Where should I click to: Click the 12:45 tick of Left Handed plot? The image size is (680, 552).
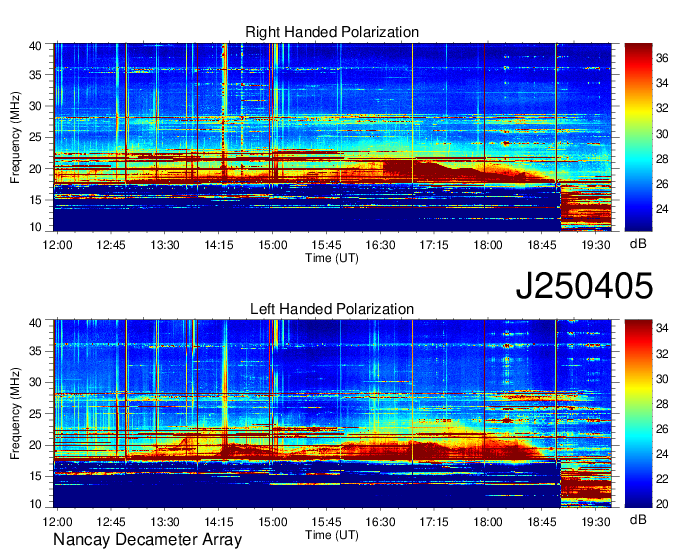pos(111,522)
